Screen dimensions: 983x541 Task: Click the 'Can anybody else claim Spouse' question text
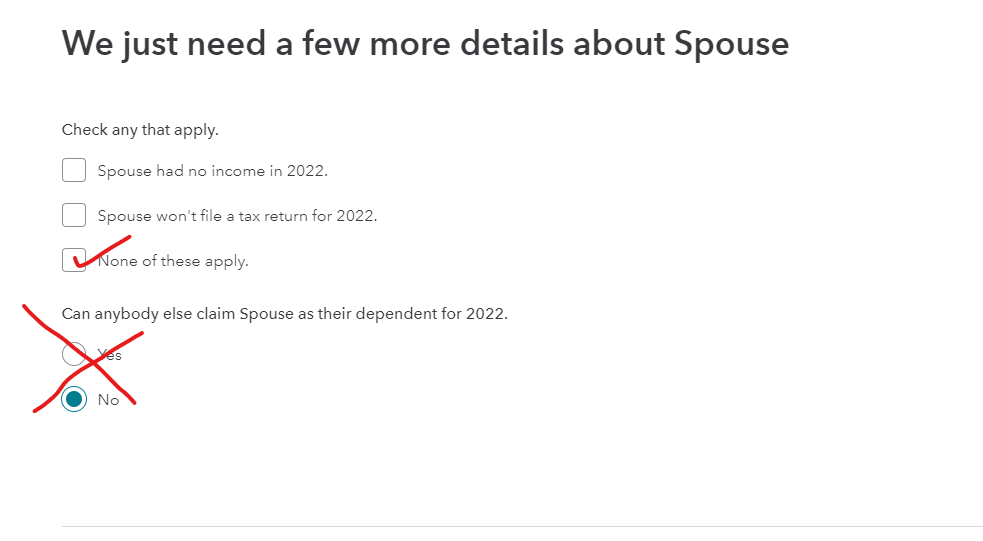tap(285, 313)
